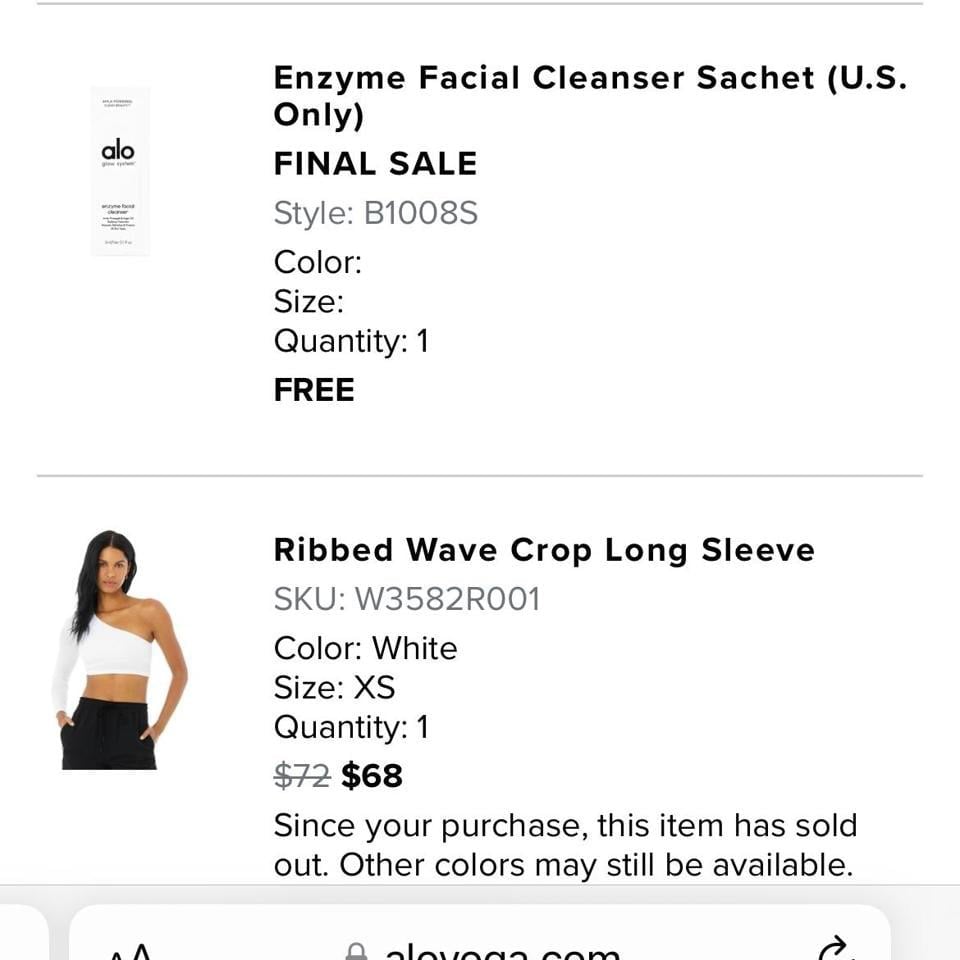Tap the FINAL SALE label
The width and height of the screenshot is (960, 960).
pos(375,163)
